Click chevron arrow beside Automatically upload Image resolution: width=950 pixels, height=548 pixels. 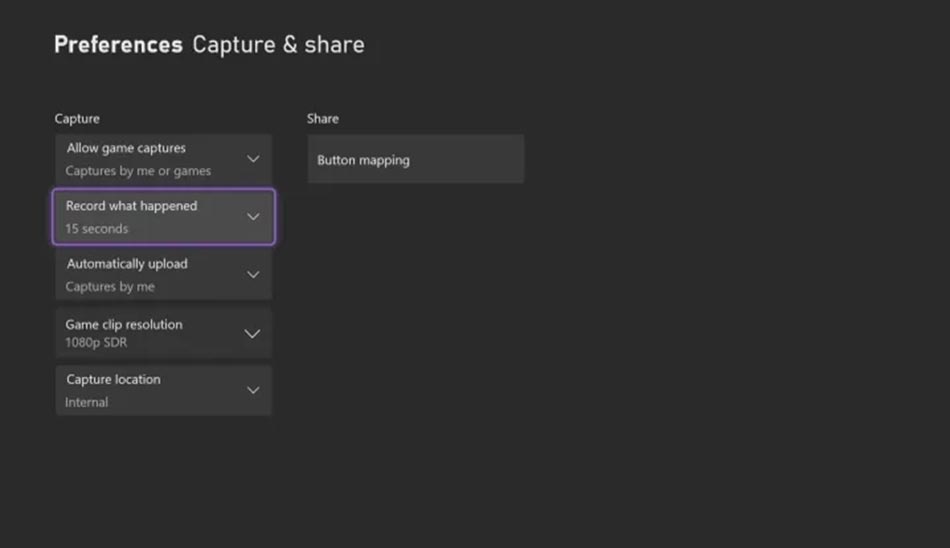[253, 275]
